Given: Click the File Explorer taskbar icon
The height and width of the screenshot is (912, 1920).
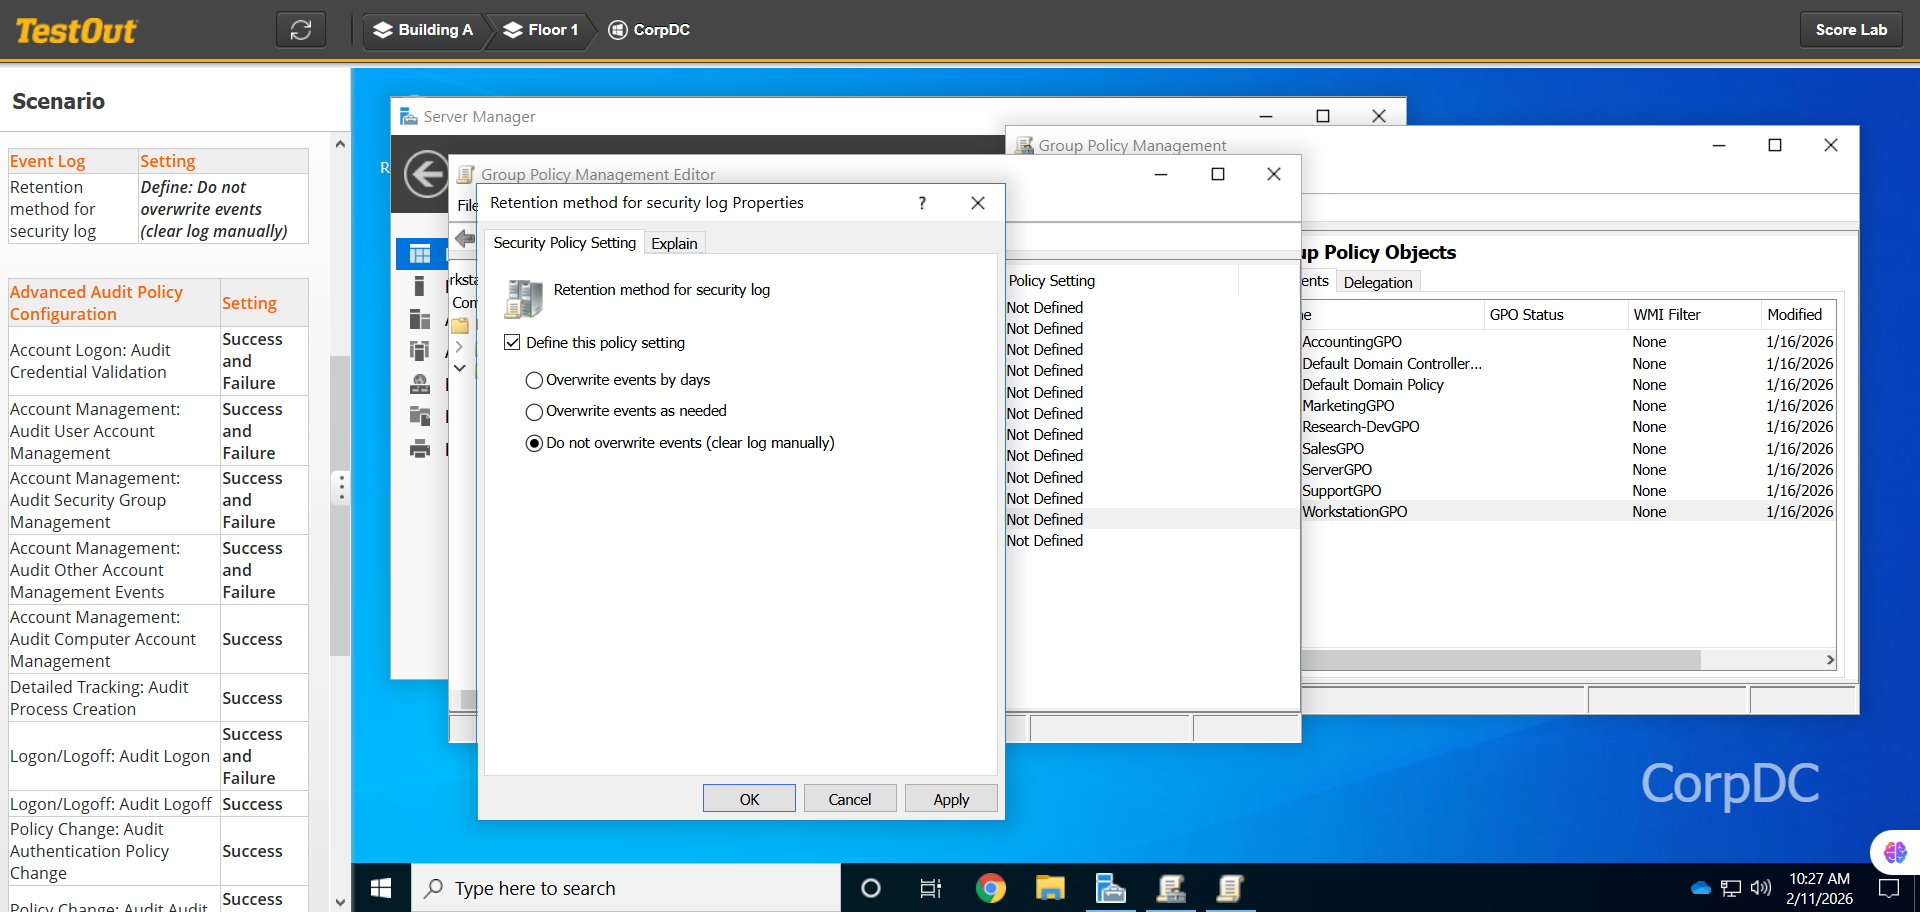Looking at the screenshot, I should pyautogui.click(x=1050, y=888).
